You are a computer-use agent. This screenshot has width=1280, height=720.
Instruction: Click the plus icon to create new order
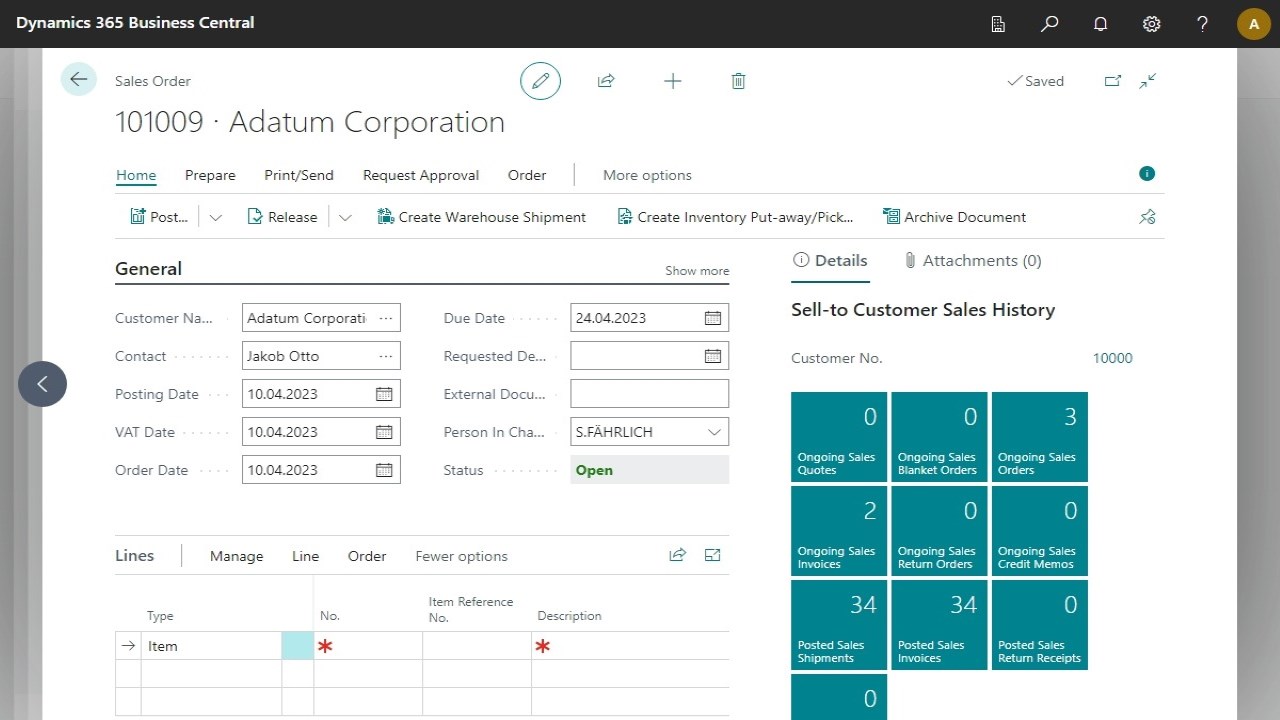(673, 81)
